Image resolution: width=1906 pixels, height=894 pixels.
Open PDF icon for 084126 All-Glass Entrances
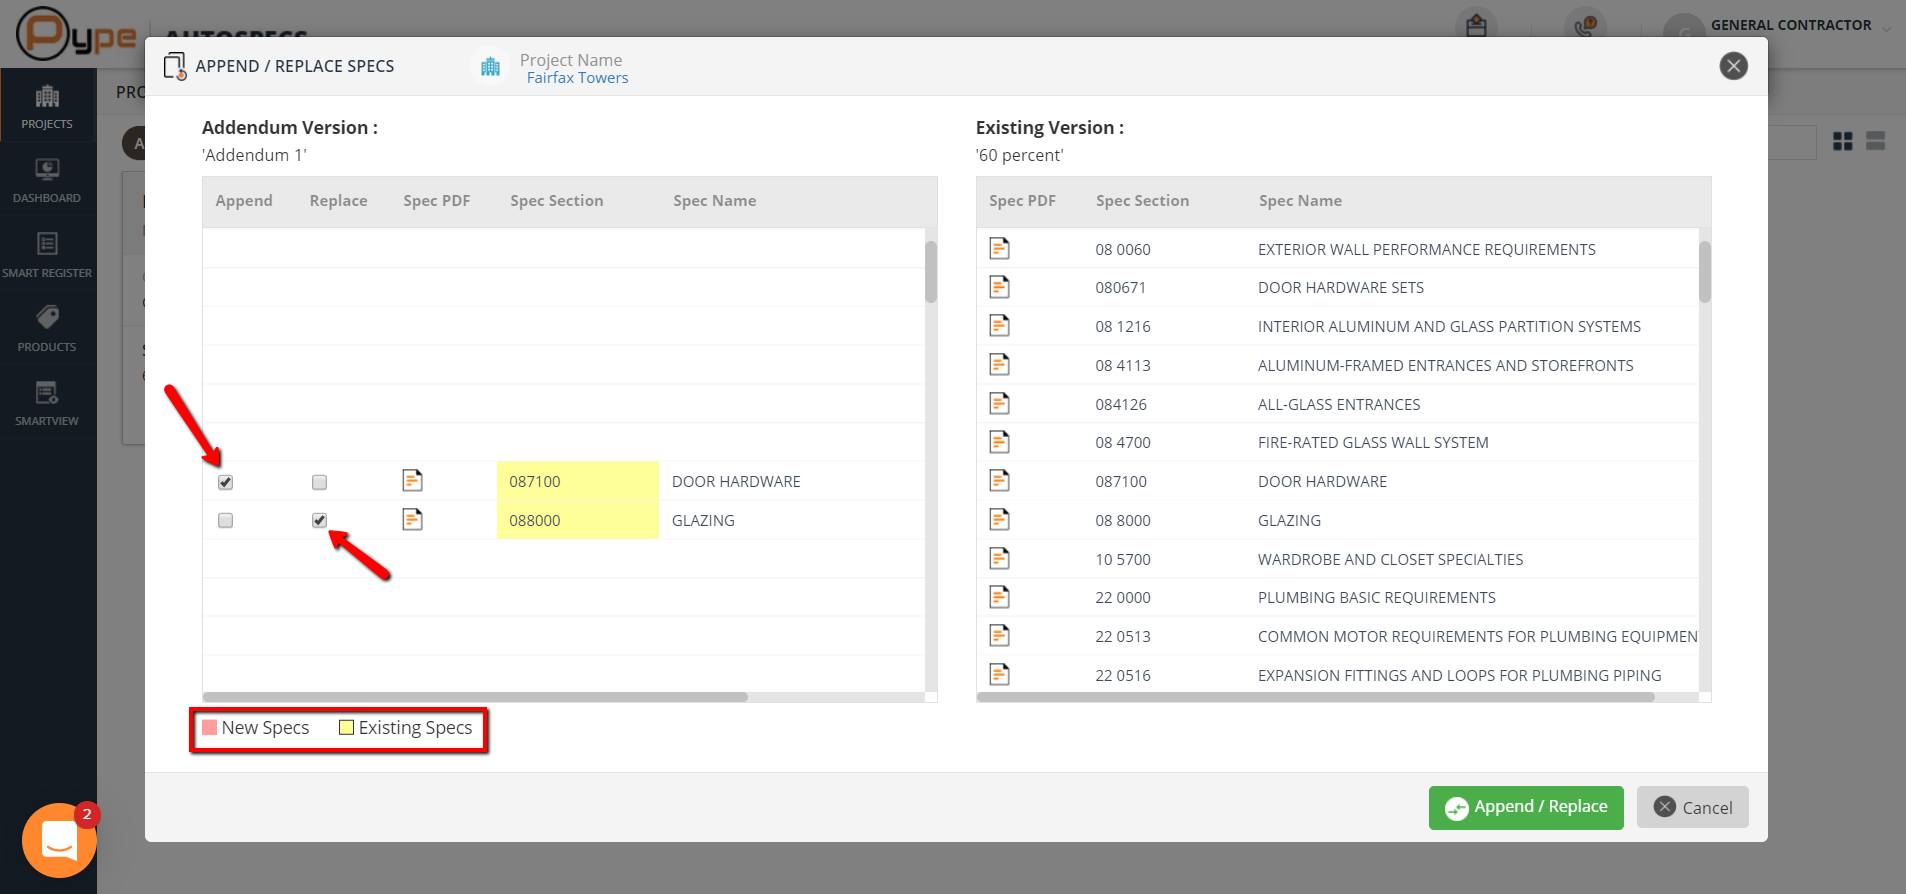click(999, 404)
